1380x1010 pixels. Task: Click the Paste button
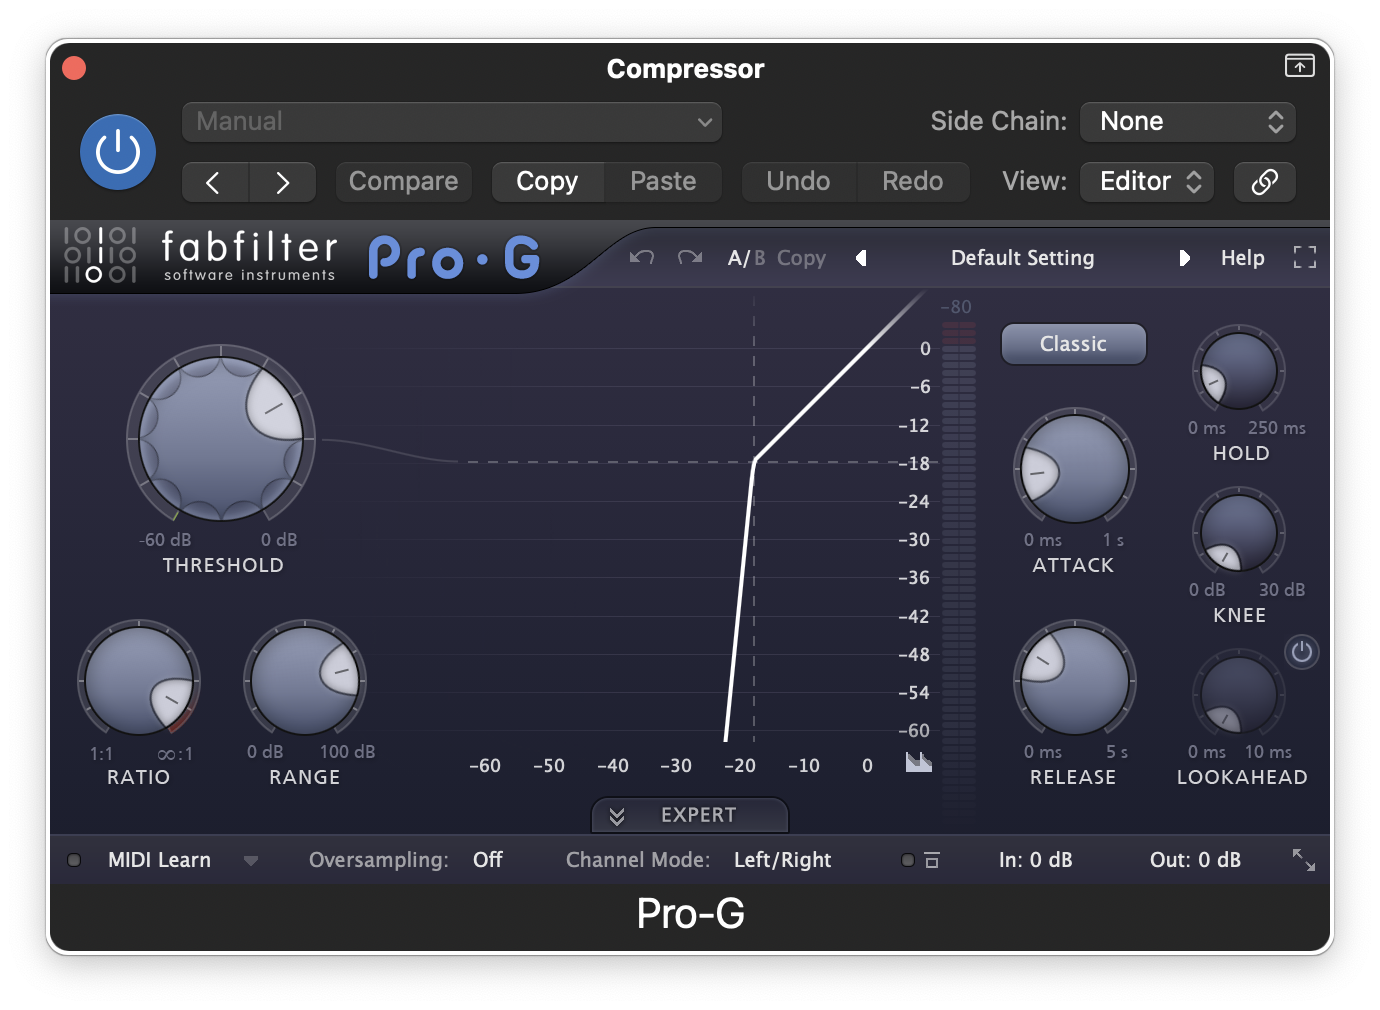(663, 182)
